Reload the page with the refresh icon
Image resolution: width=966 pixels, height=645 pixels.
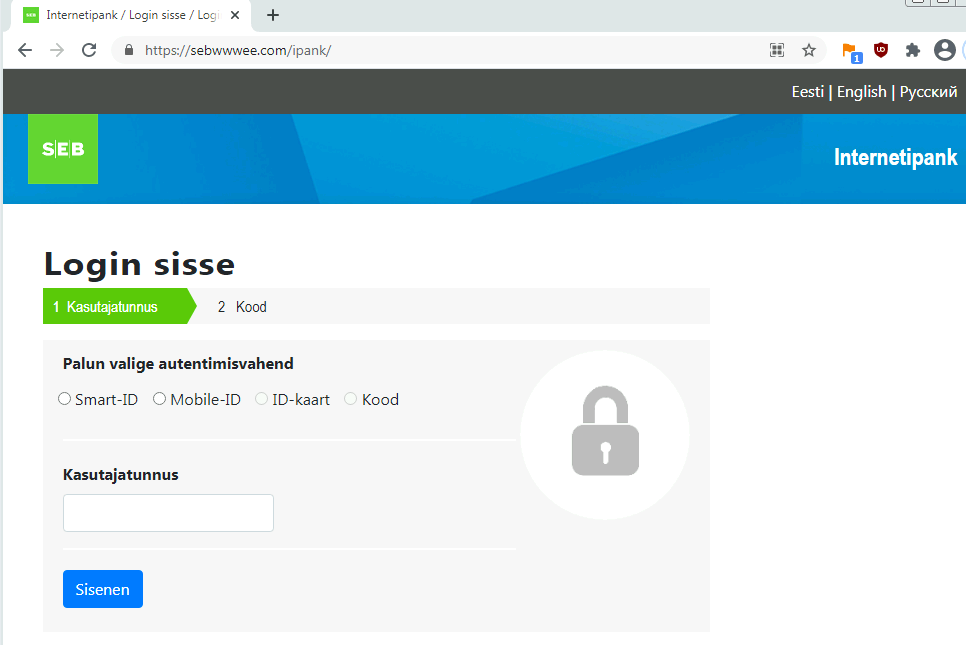[89, 50]
